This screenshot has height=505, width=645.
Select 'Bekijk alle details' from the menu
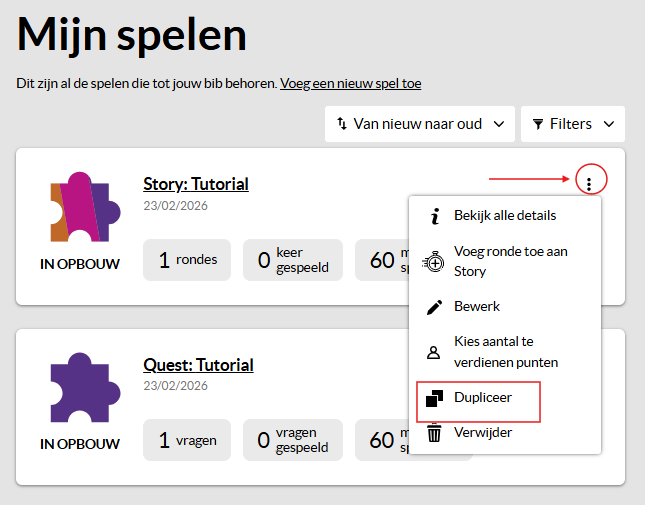coord(505,215)
